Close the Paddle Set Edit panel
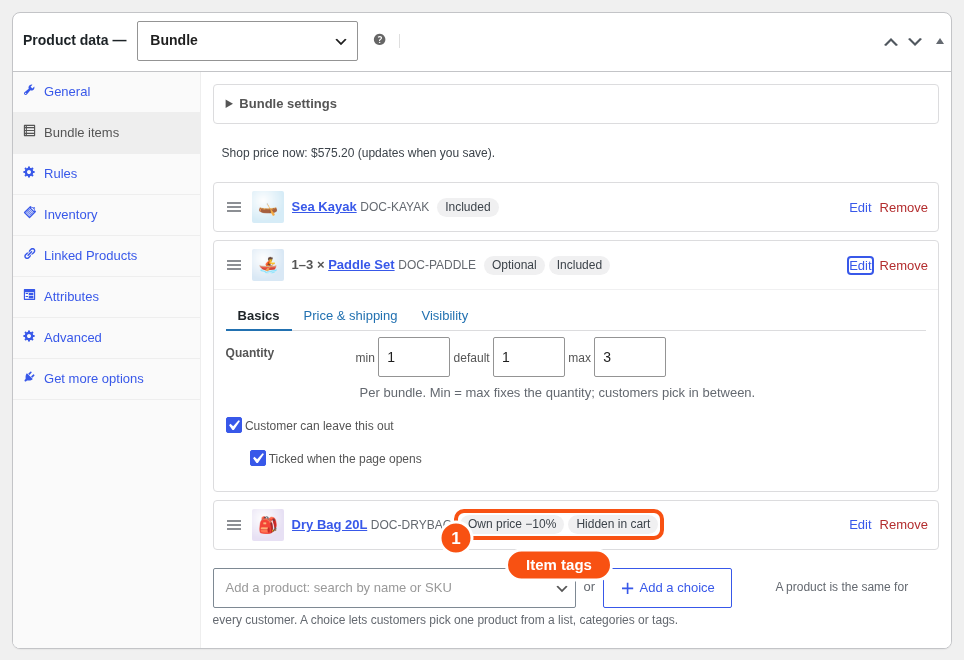This screenshot has height=661, width=964. [x=860, y=266]
